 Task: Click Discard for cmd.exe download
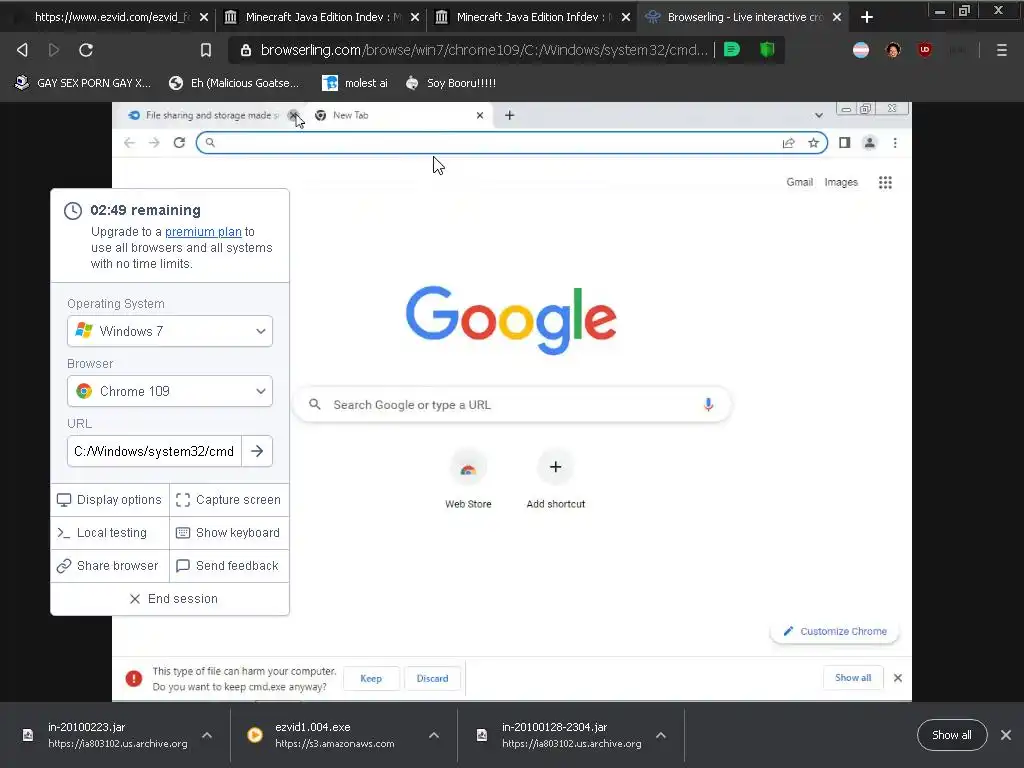pos(432,679)
